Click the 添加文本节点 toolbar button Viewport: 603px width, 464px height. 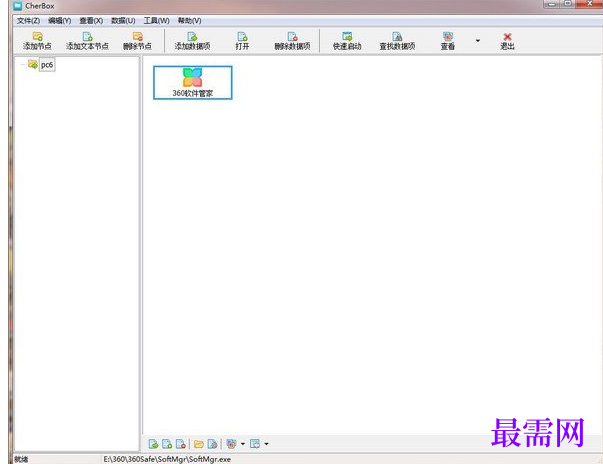pos(87,41)
